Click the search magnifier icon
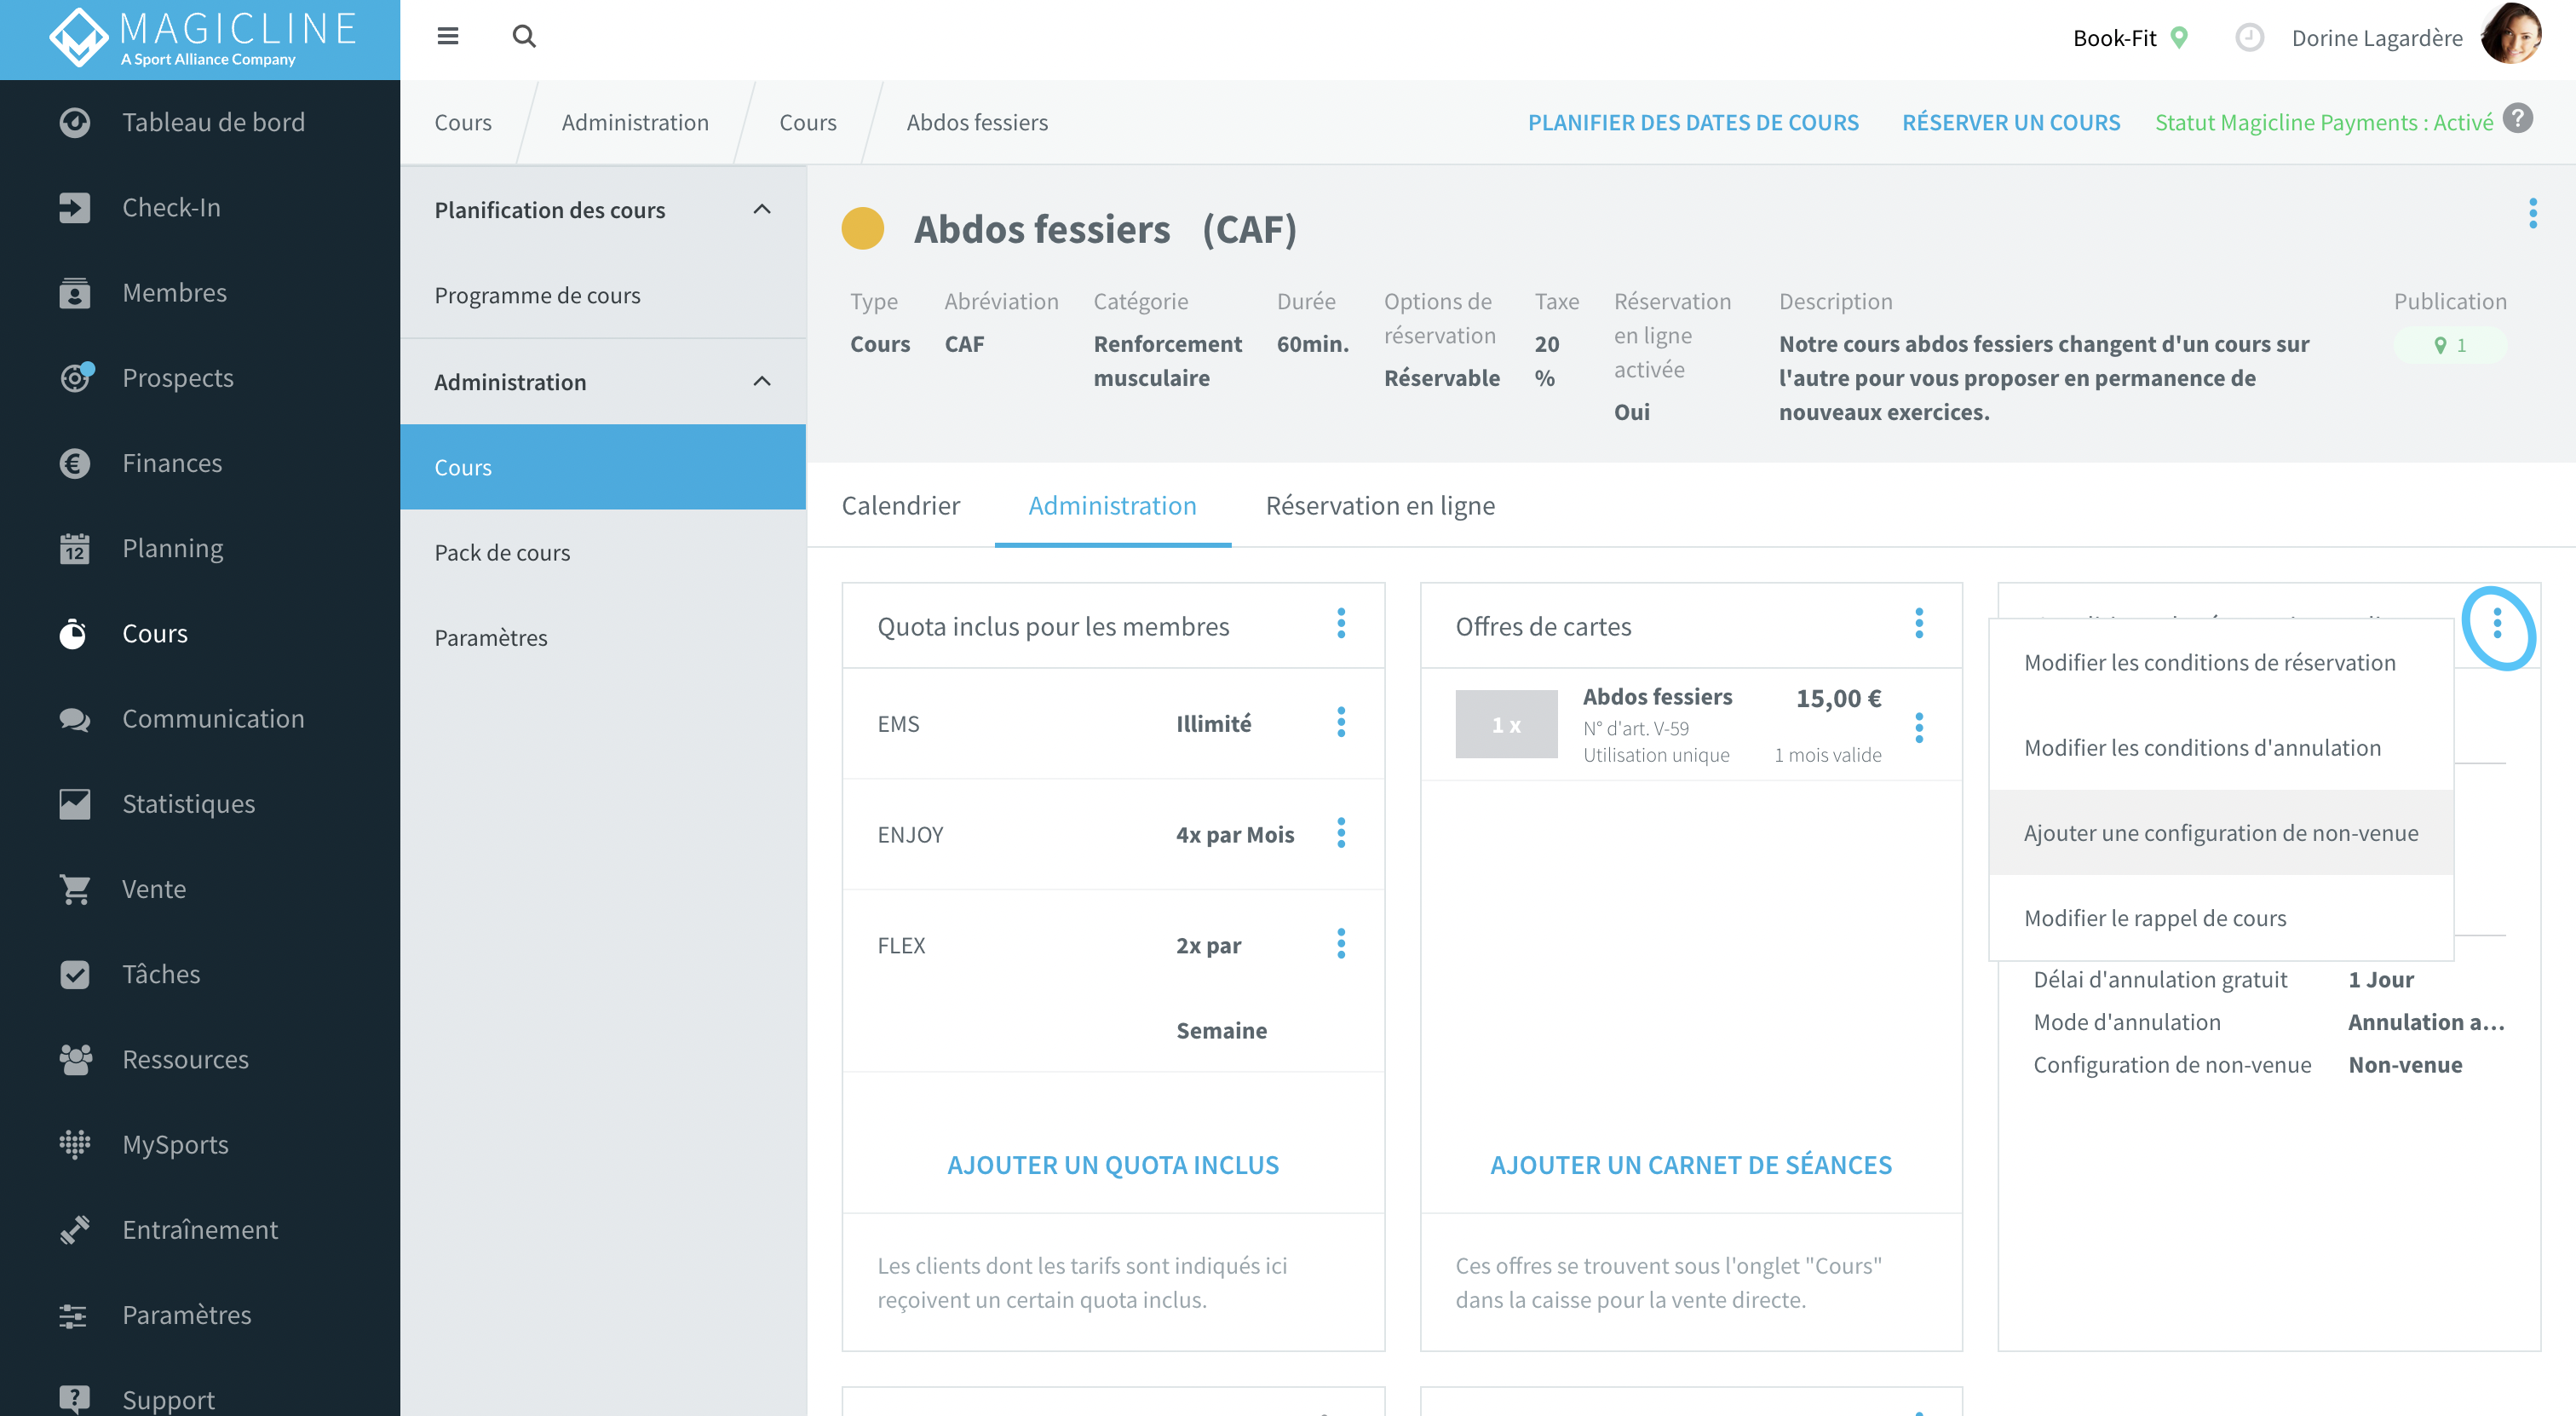The image size is (2576, 1416). pyautogui.click(x=524, y=37)
